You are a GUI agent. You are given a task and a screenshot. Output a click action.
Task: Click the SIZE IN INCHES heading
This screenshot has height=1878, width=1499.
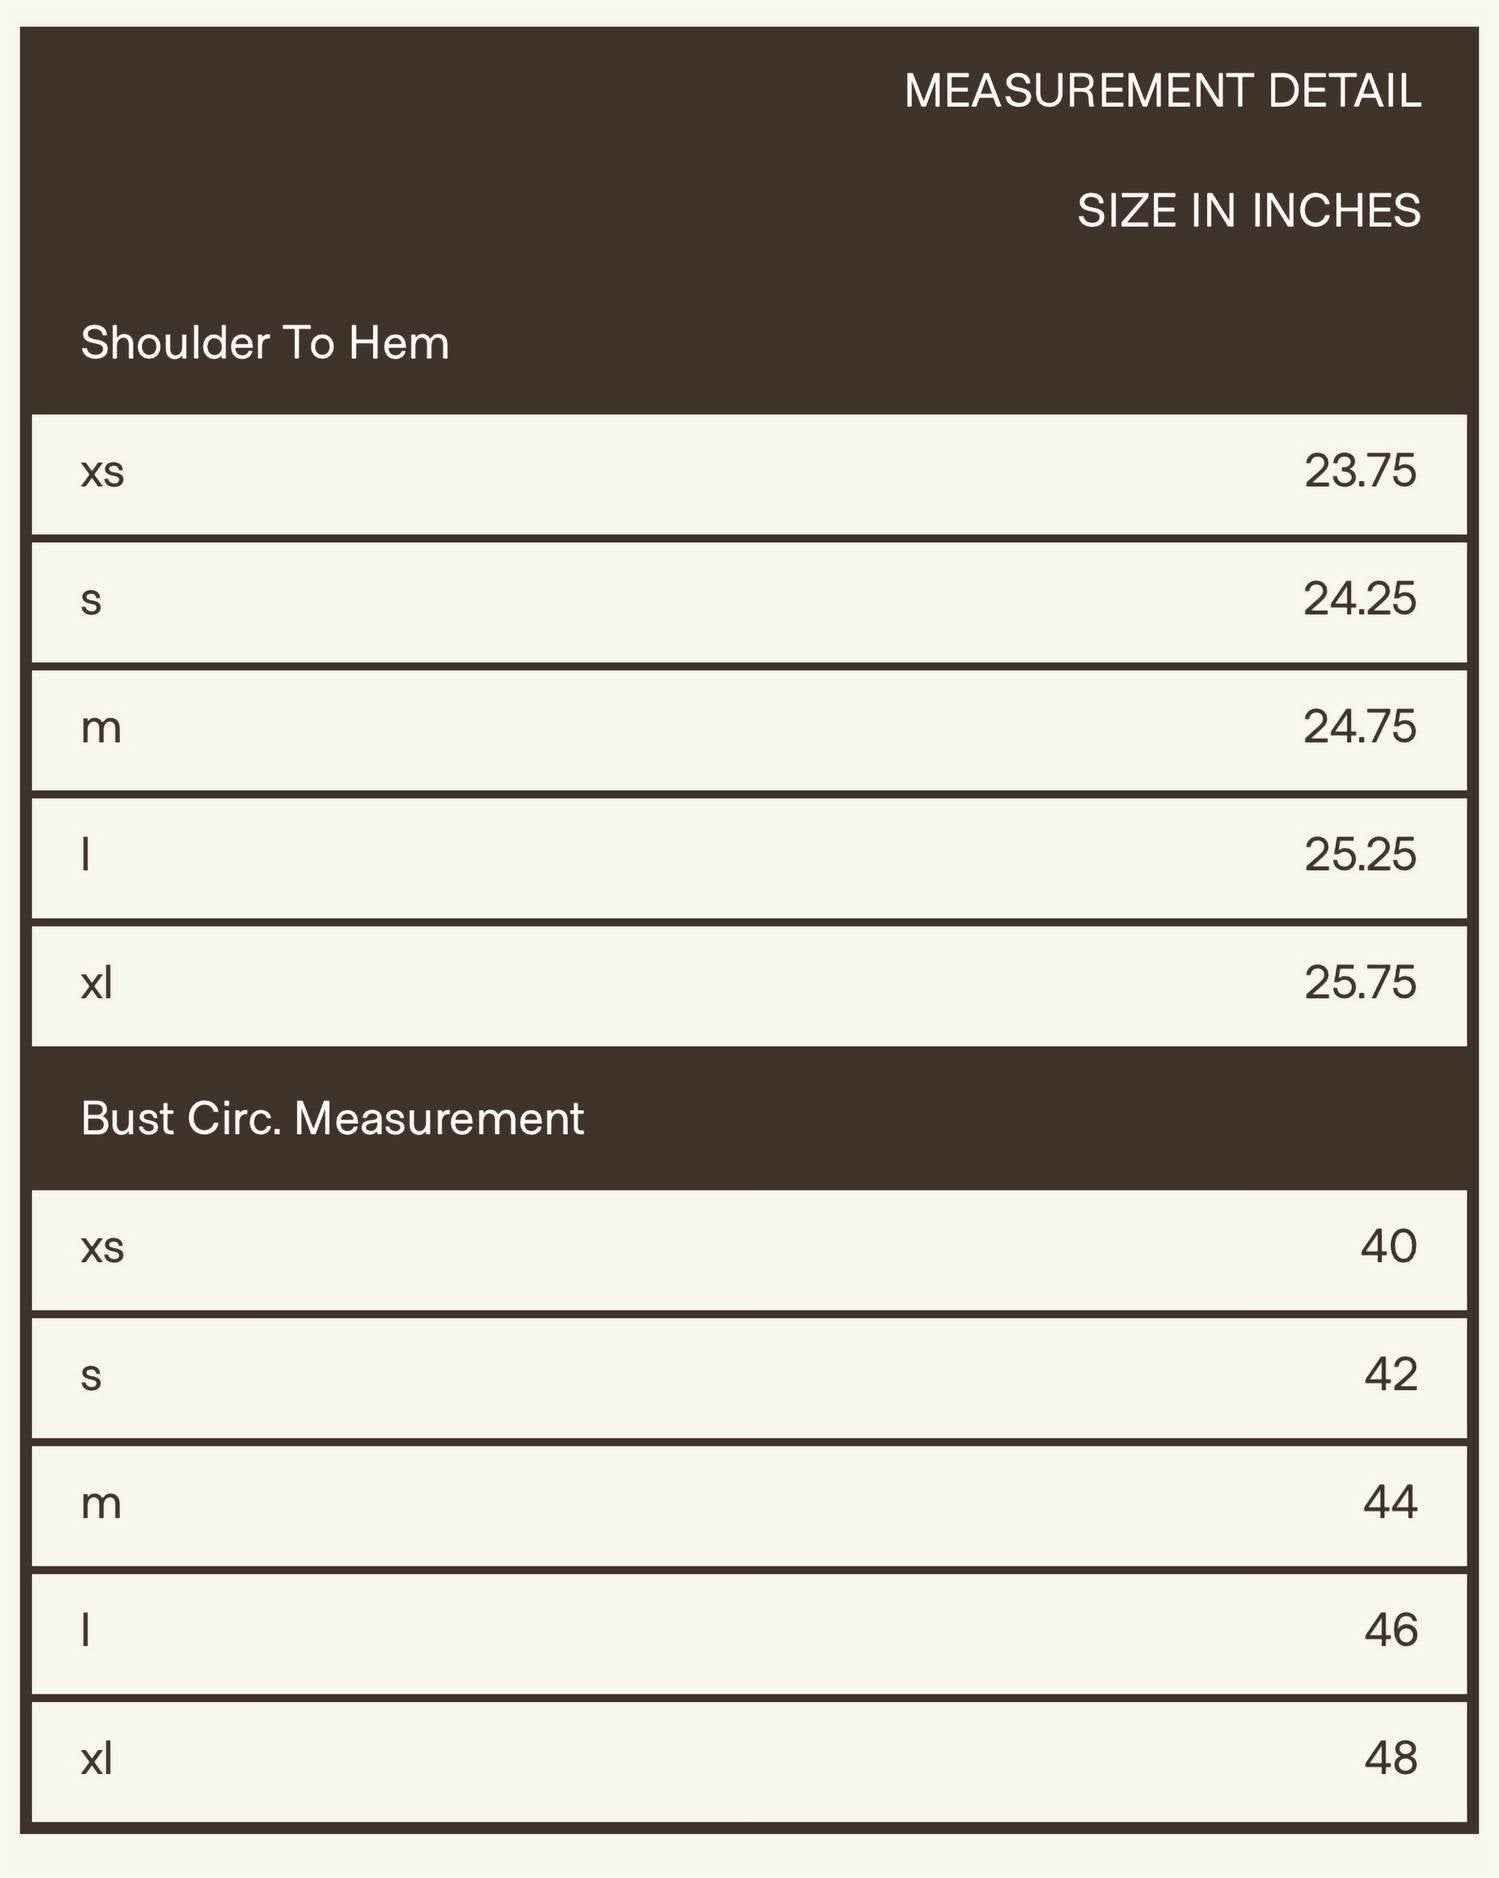(1248, 211)
